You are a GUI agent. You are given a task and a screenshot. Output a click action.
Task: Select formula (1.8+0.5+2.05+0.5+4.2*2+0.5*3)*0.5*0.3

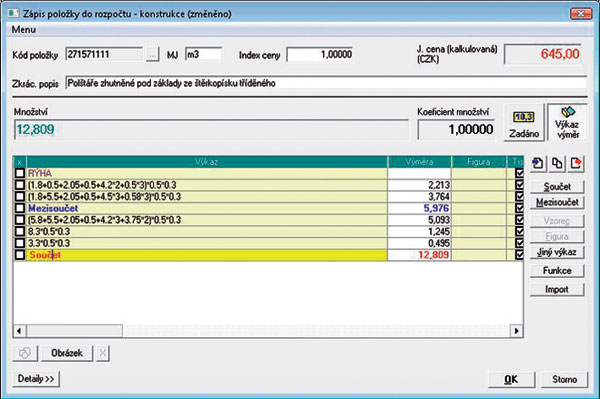(x=102, y=185)
